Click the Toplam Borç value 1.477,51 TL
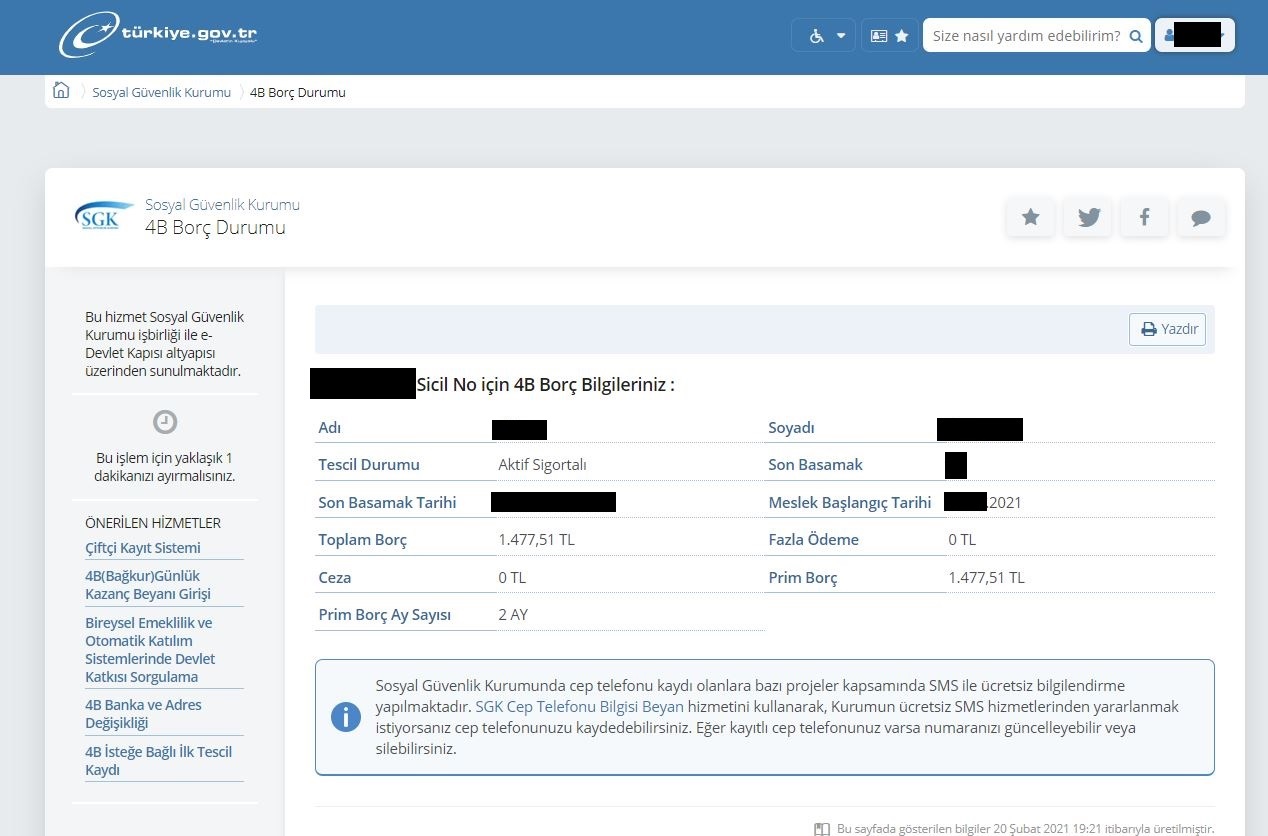Screen dimensions: 1268x836 pos(537,540)
